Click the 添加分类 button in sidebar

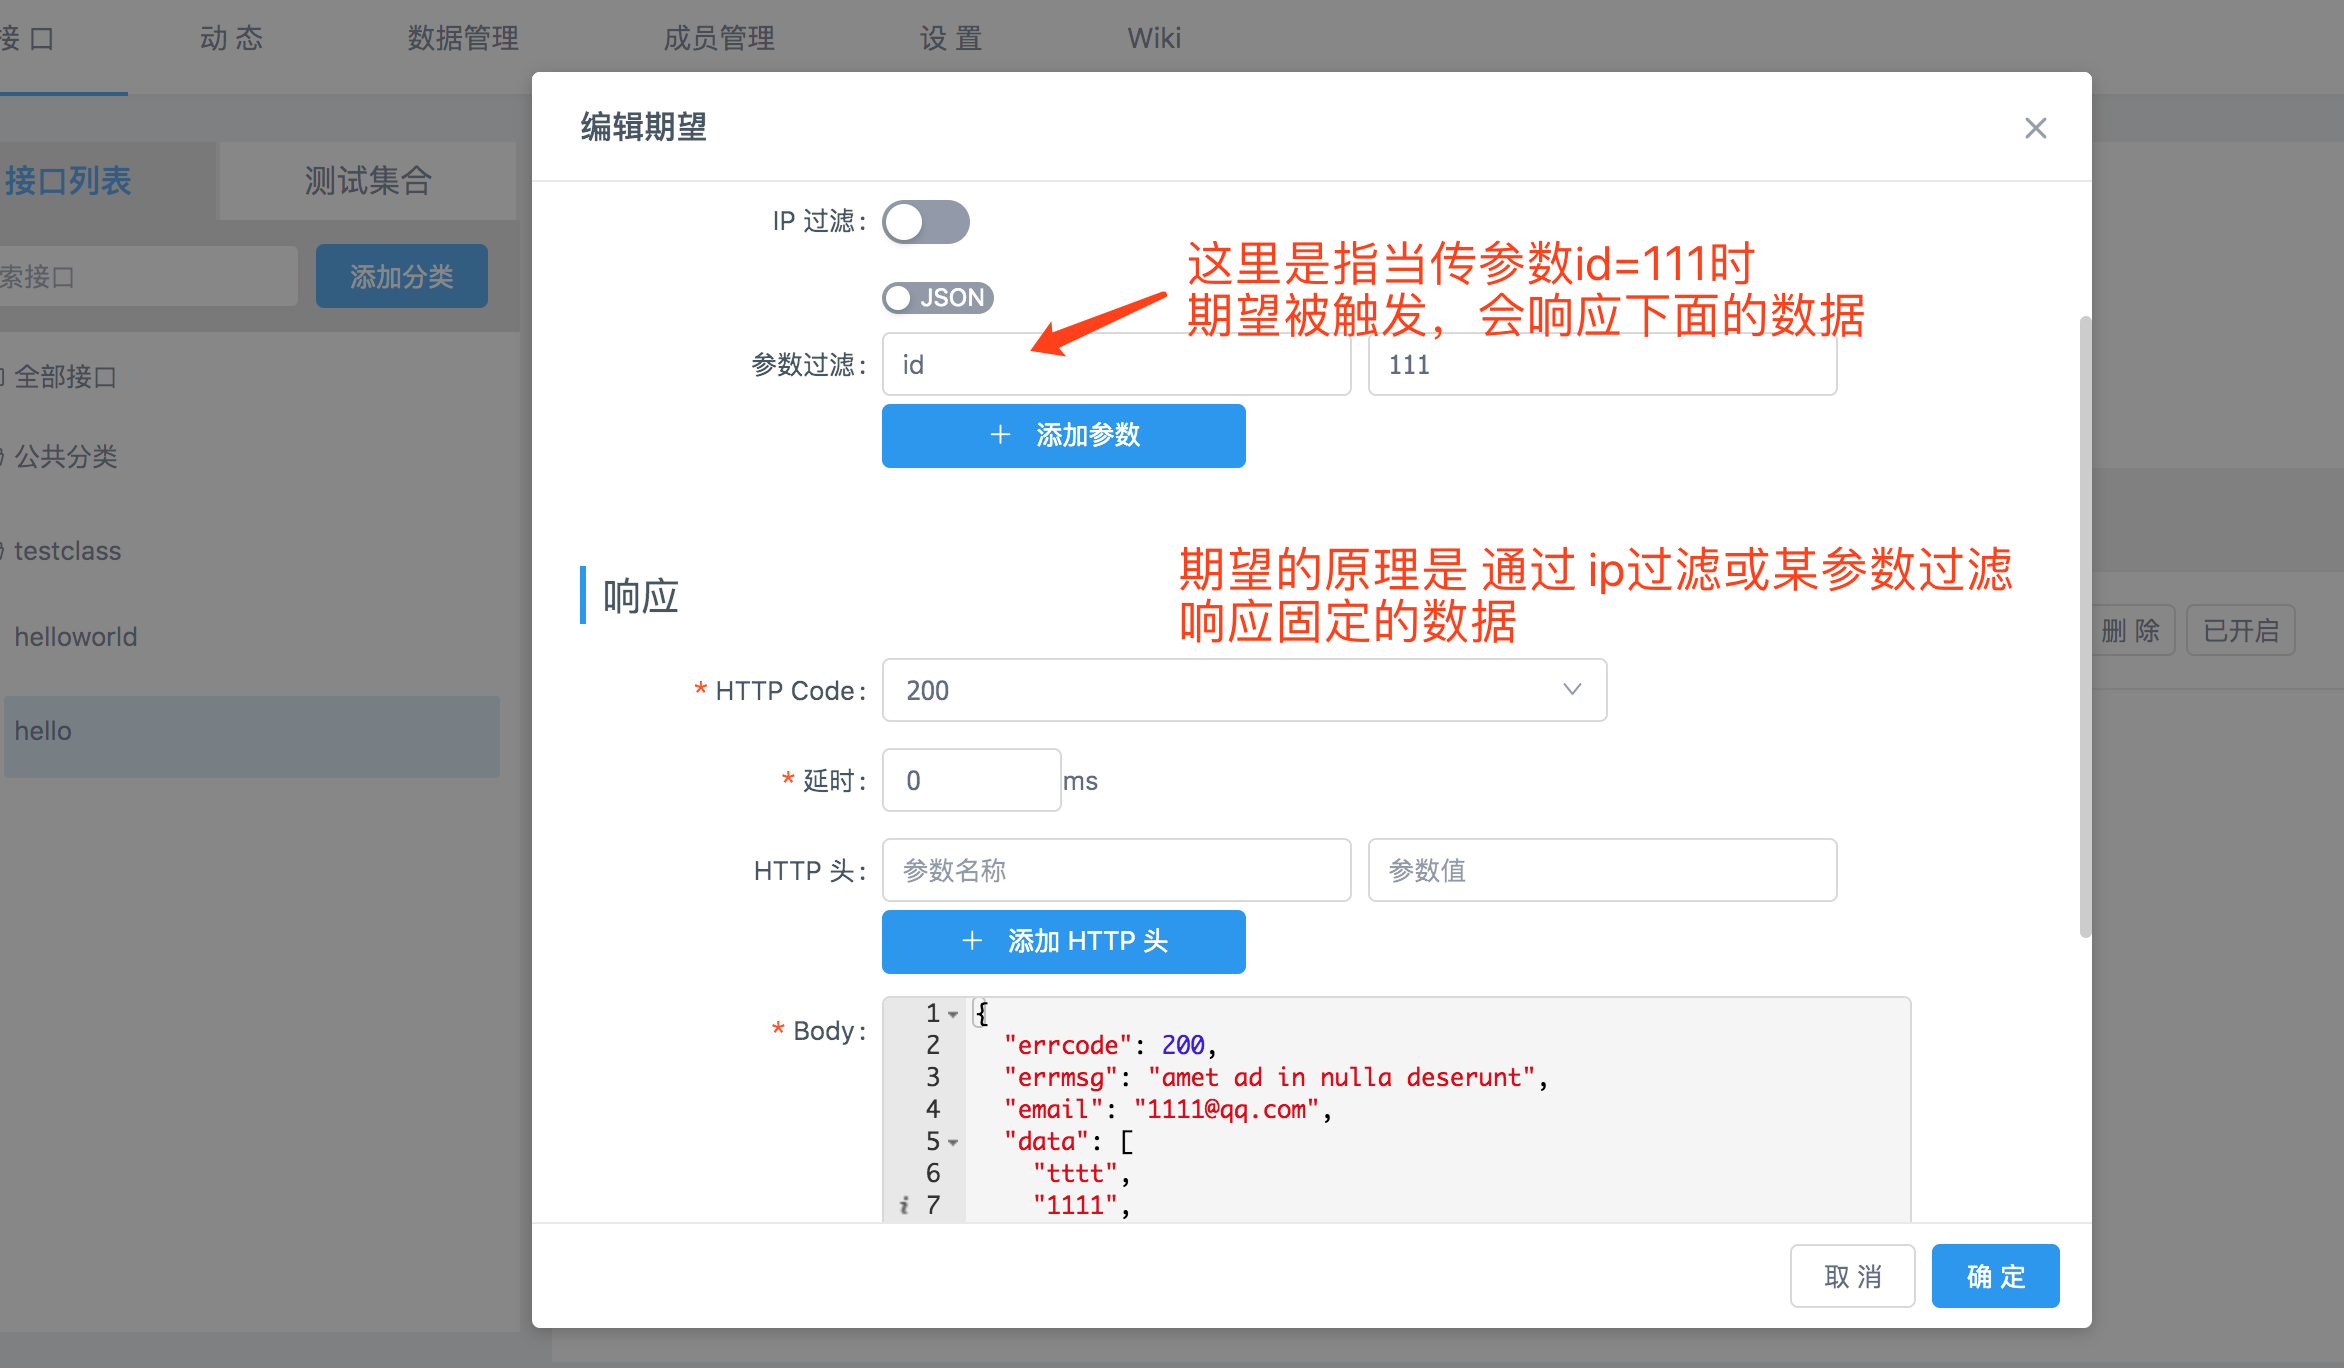pyautogui.click(x=402, y=276)
